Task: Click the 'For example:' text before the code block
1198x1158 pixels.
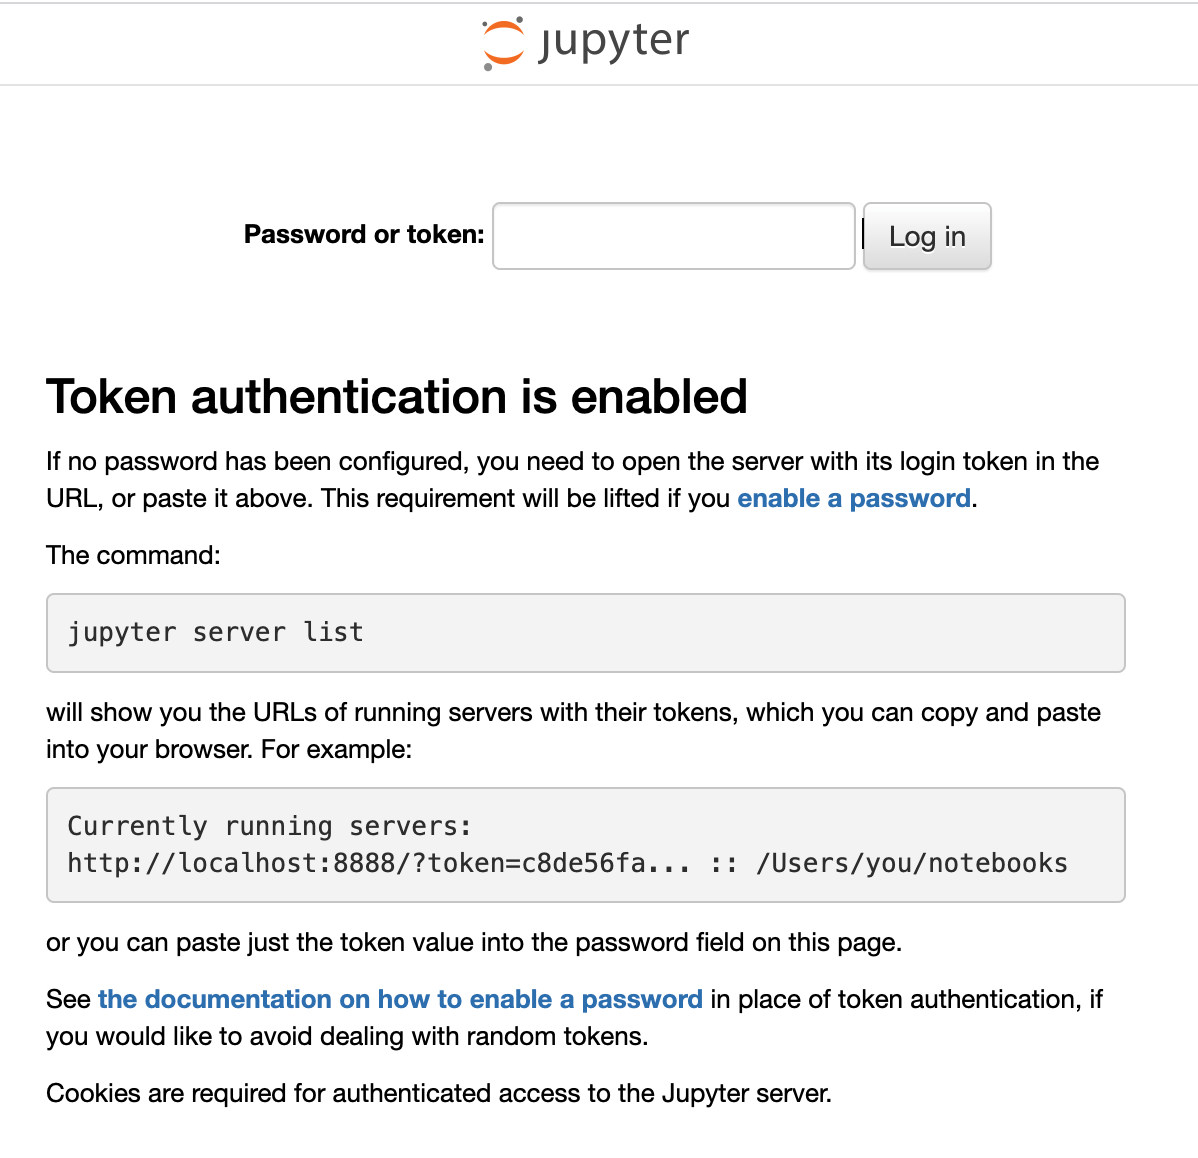Action: click(336, 749)
